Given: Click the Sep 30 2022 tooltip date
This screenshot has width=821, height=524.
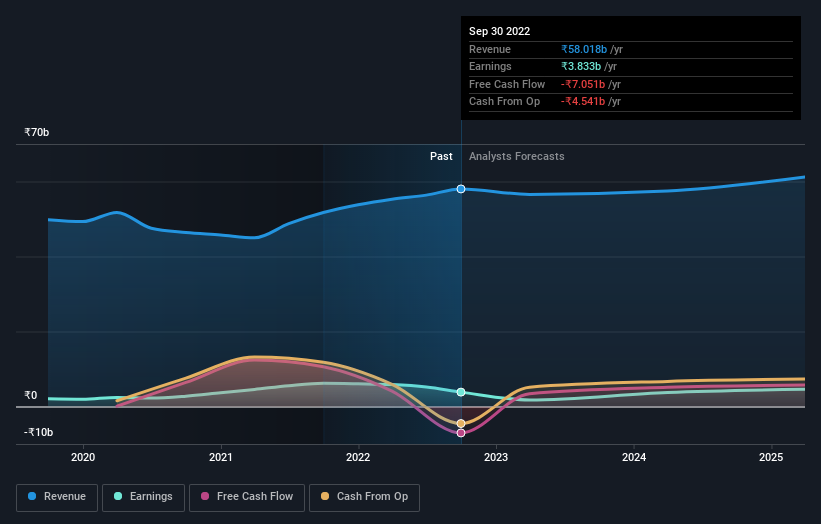Looking at the screenshot, I should click(500, 31).
